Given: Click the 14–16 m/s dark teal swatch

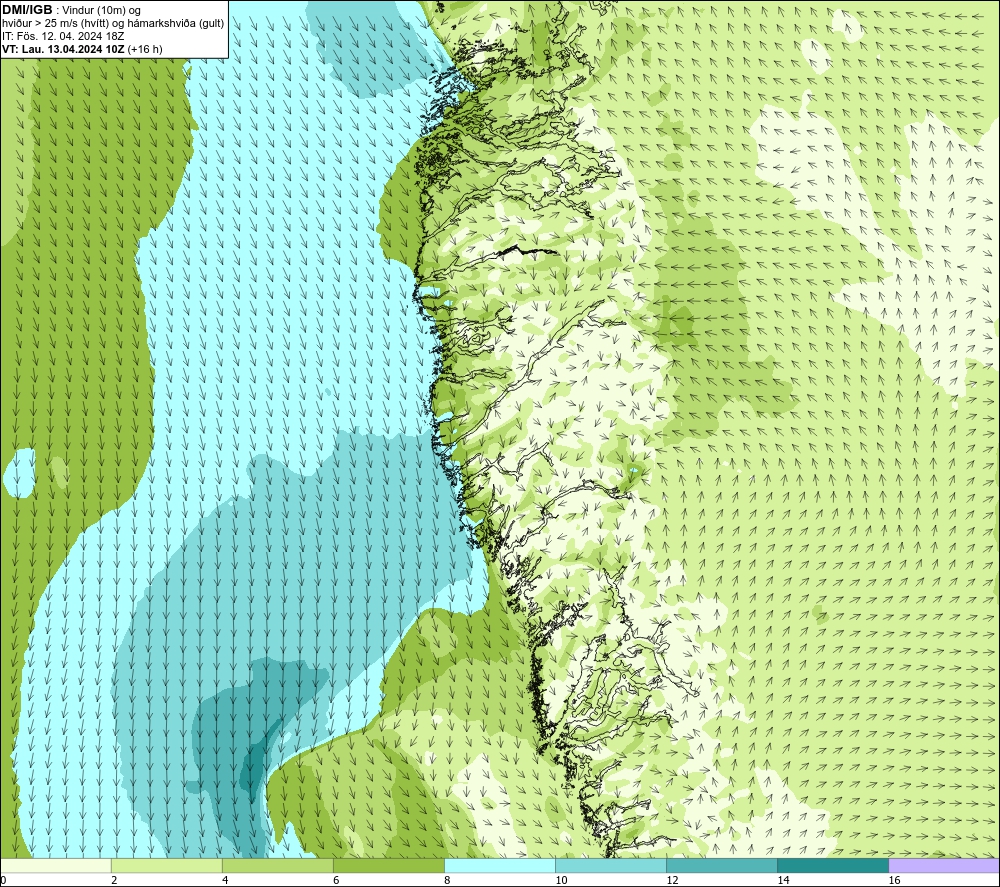Looking at the screenshot, I should click(833, 865).
